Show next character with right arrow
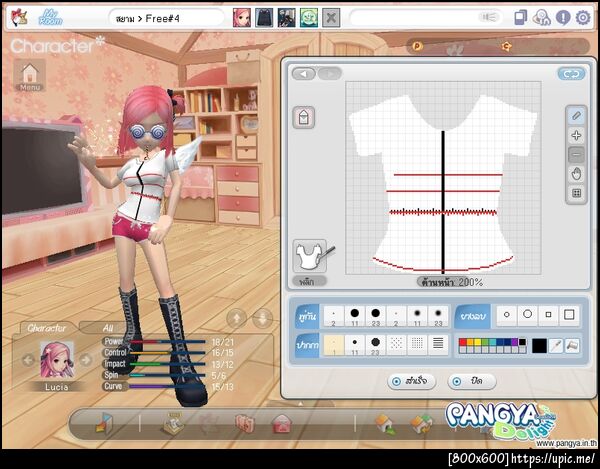Viewport: 600px width, 469px height. 86,360
